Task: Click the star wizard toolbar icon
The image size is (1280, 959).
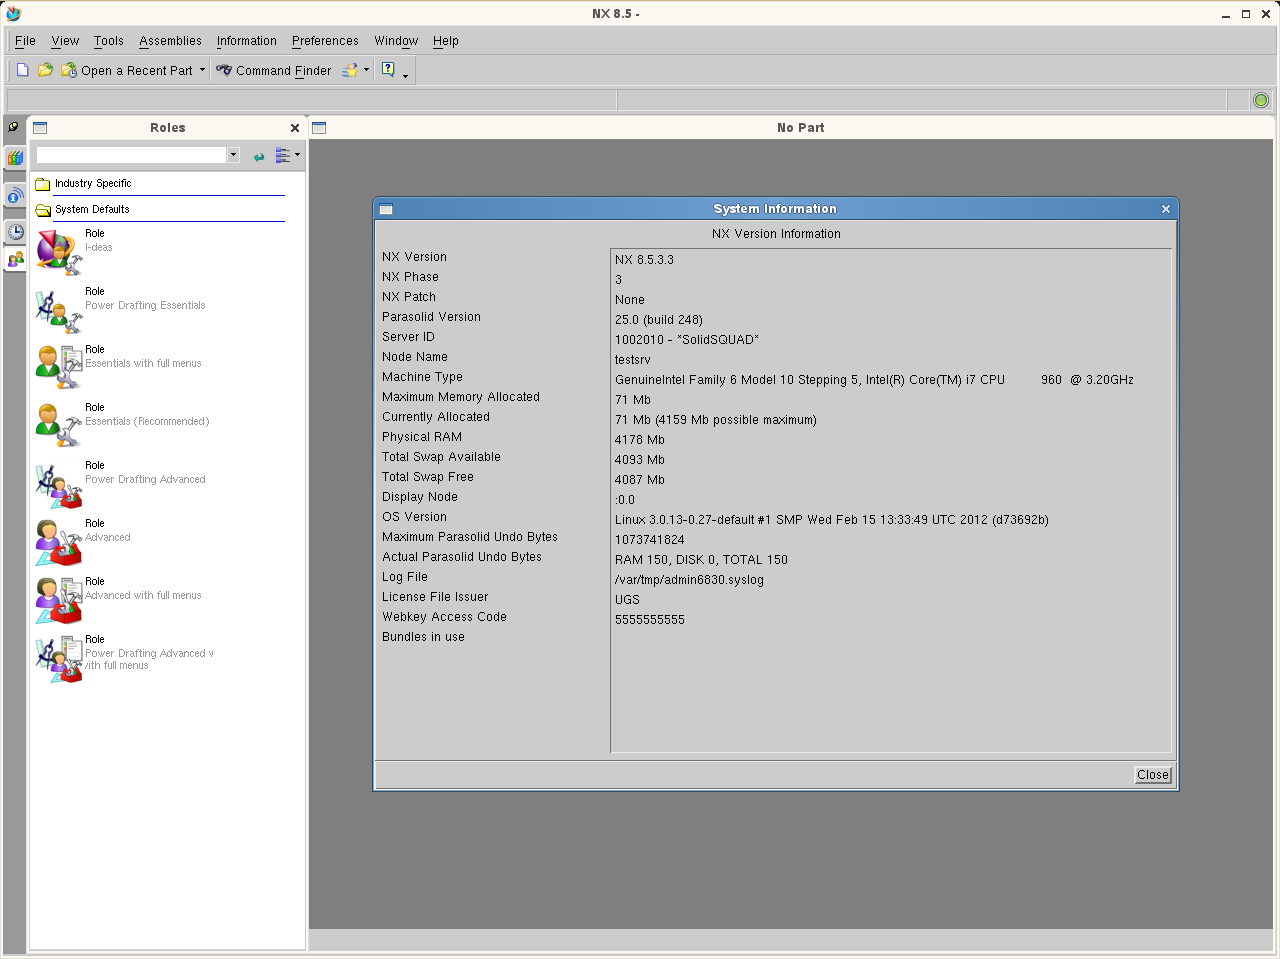Action: 350,70
